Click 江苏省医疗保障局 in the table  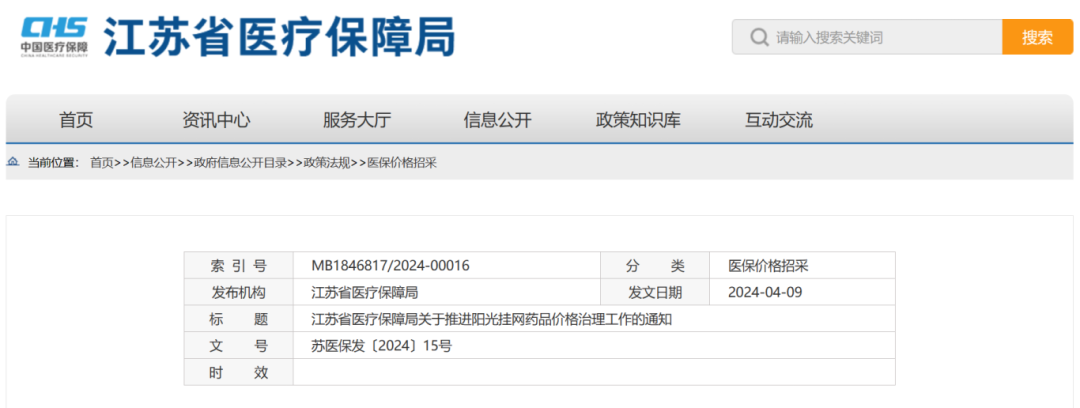point(365,292)
